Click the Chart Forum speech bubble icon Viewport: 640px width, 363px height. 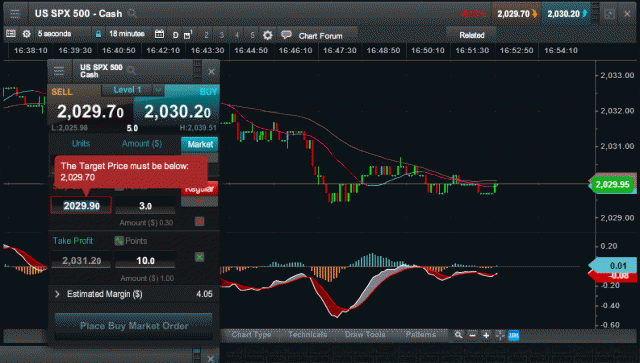(x=287, y=35)
